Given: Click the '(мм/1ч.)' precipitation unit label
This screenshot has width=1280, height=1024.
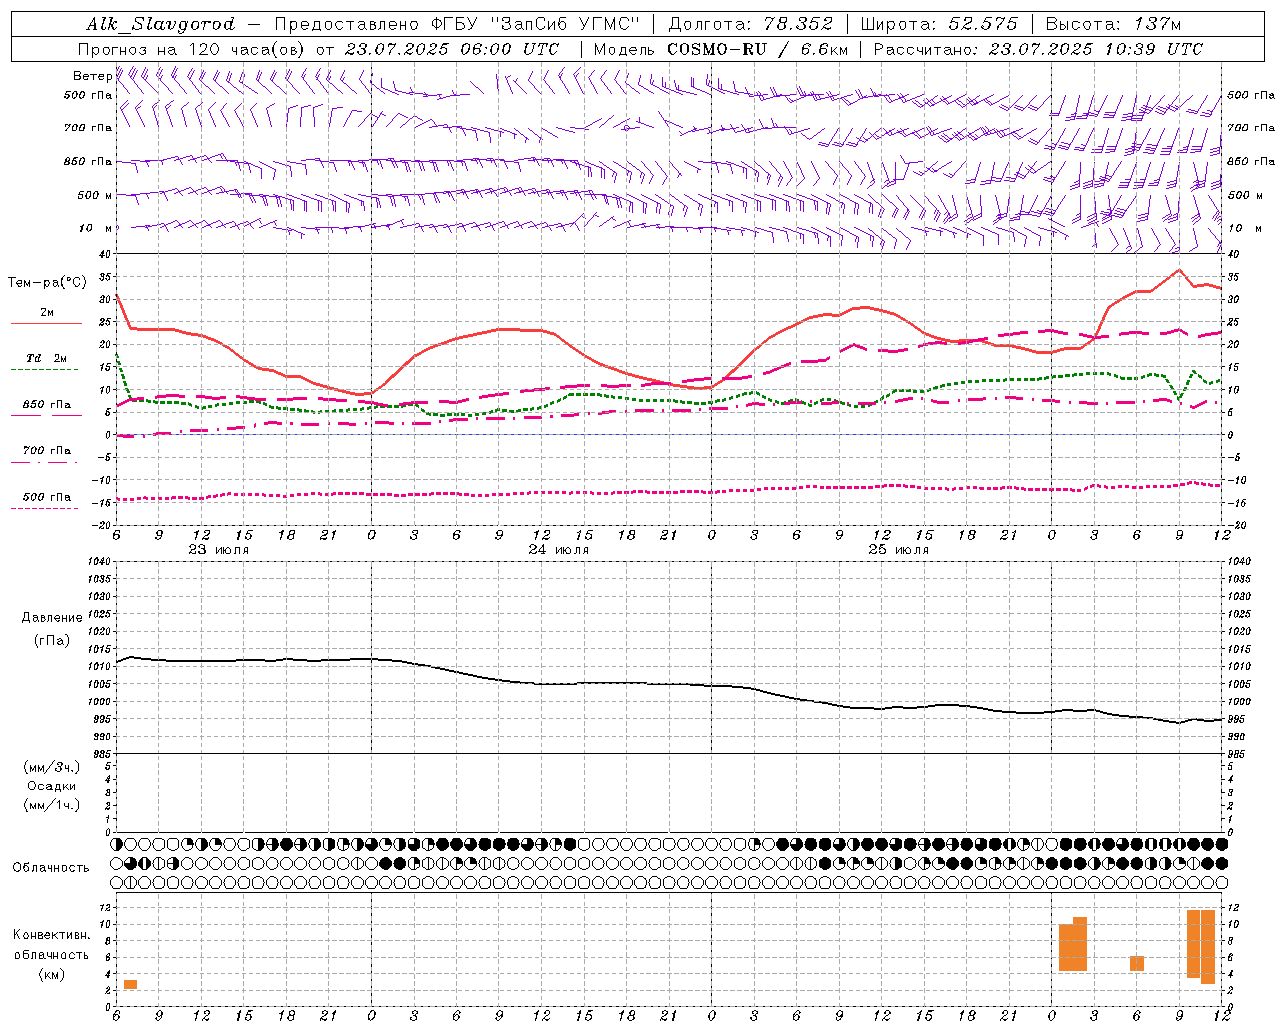Looking at the screenshot, I should (x=52, y=805).
